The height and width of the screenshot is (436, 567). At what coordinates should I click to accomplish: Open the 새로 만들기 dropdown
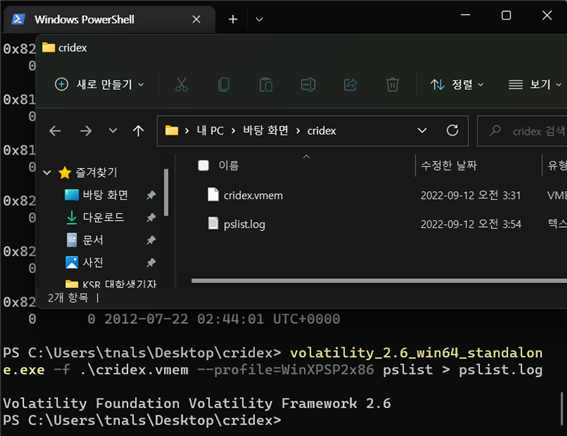click(x=99, y=85)
